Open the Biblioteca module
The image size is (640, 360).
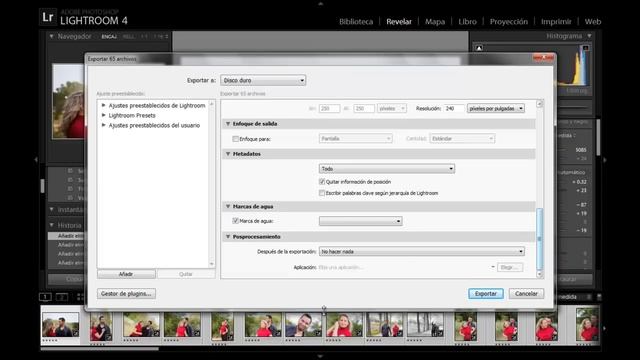pos(356,22)
